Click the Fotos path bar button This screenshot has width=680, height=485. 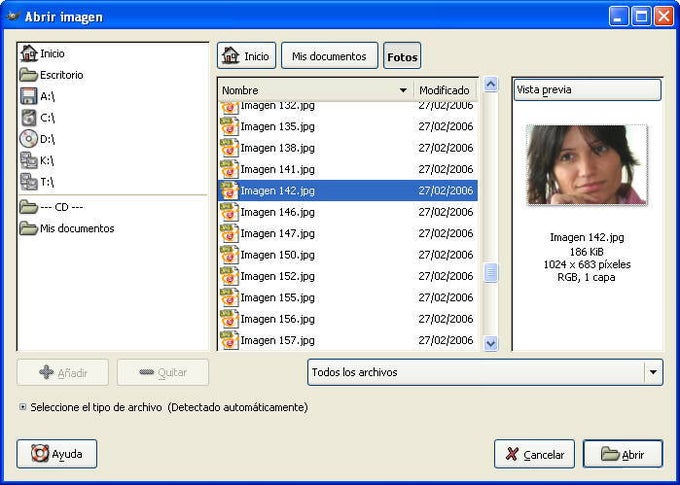coord(402,56)
